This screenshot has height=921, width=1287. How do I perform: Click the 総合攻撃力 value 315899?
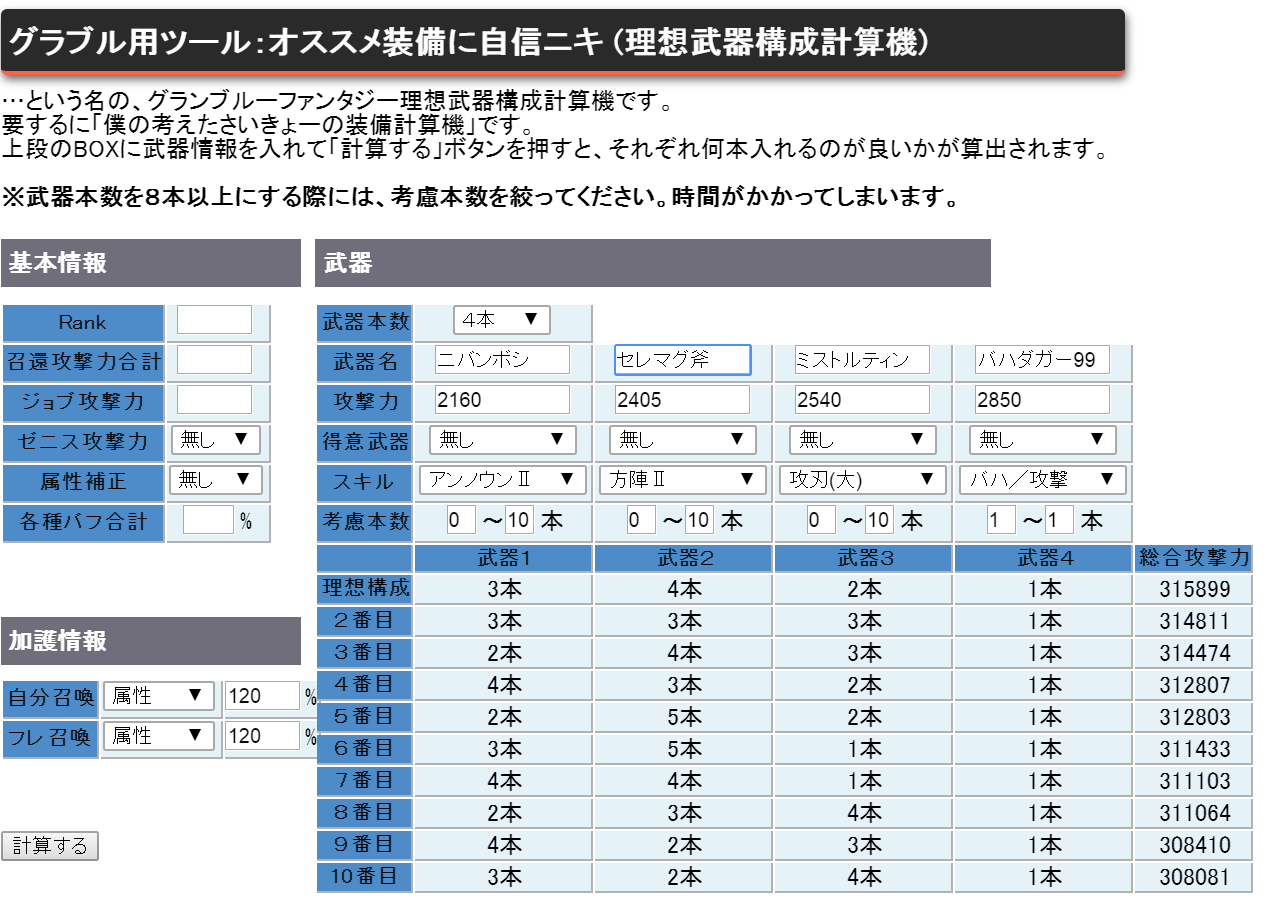1194,590
